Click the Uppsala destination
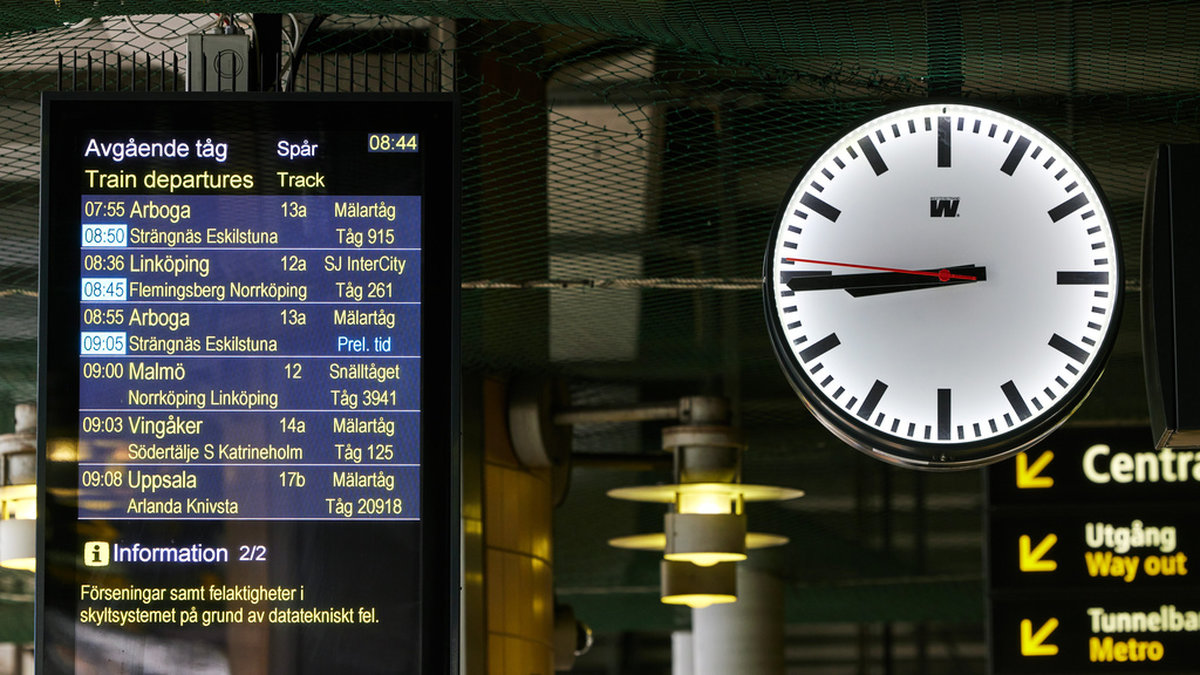Screen dimensions: 1200x675 pyautogui.click(x=162, y=480)
